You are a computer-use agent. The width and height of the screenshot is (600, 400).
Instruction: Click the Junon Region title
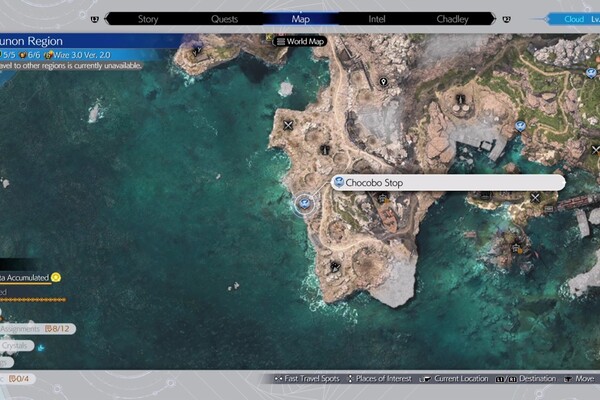click(31, 41)
